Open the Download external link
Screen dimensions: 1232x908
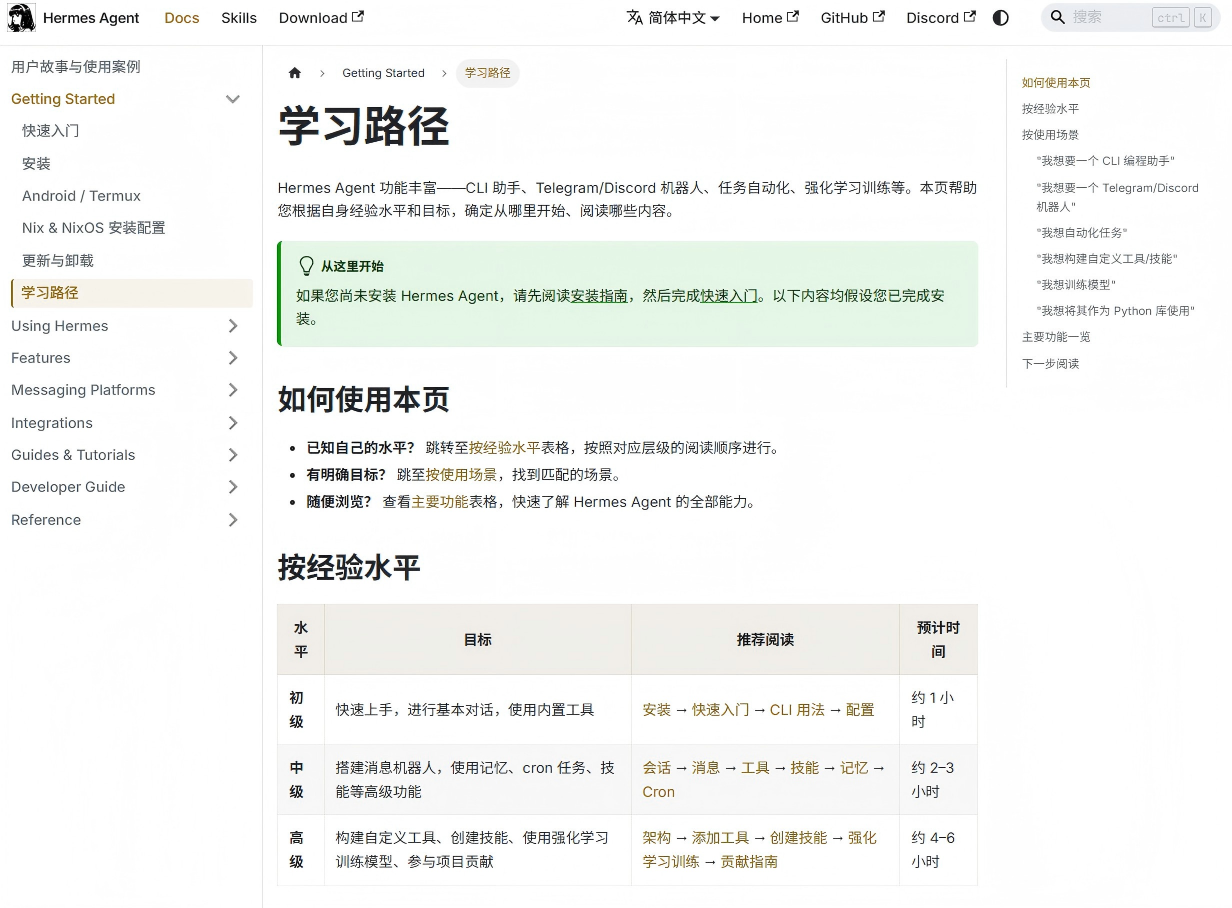321,18
